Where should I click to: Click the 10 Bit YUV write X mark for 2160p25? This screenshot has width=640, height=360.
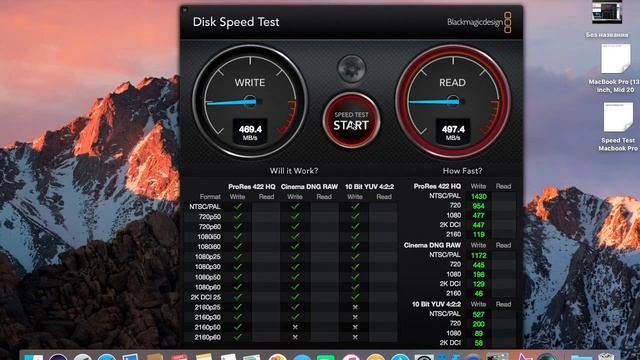(355, 307)
